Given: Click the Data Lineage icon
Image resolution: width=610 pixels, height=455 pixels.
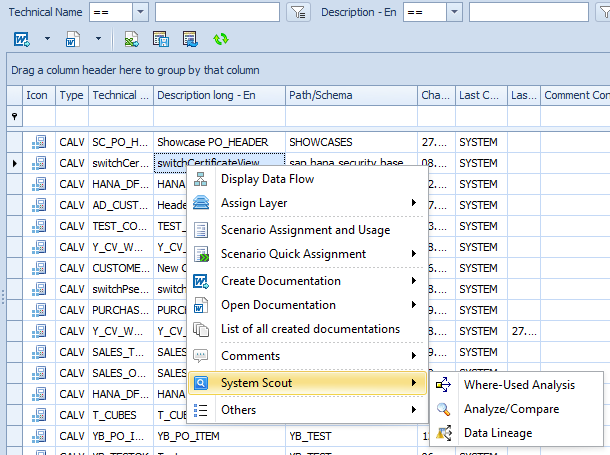Looking at the screenshot, I should tap(444, 433).
